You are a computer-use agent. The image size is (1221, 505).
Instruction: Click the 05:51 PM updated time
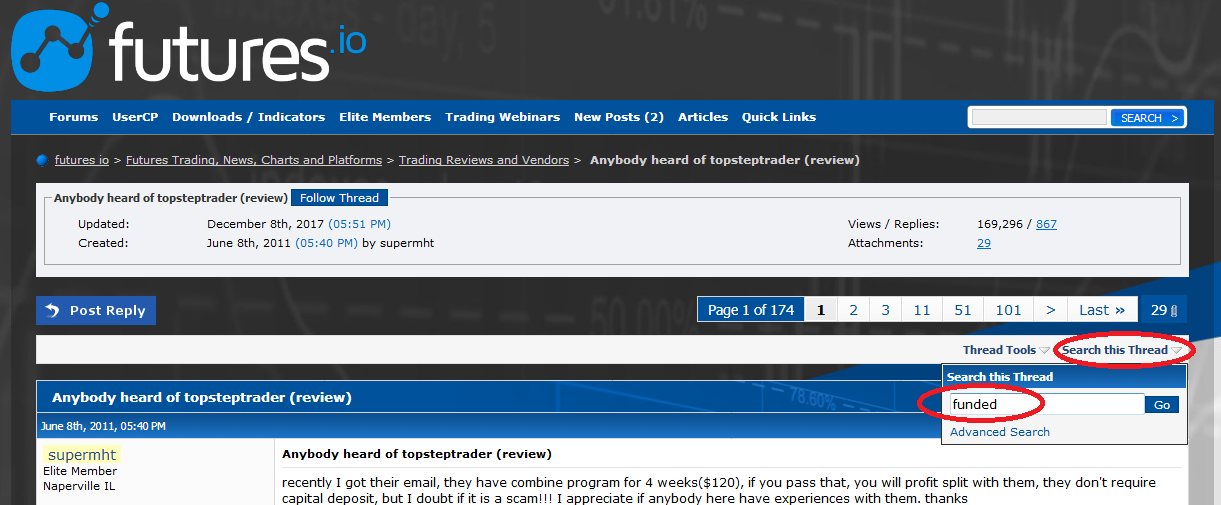click(359, 224)
